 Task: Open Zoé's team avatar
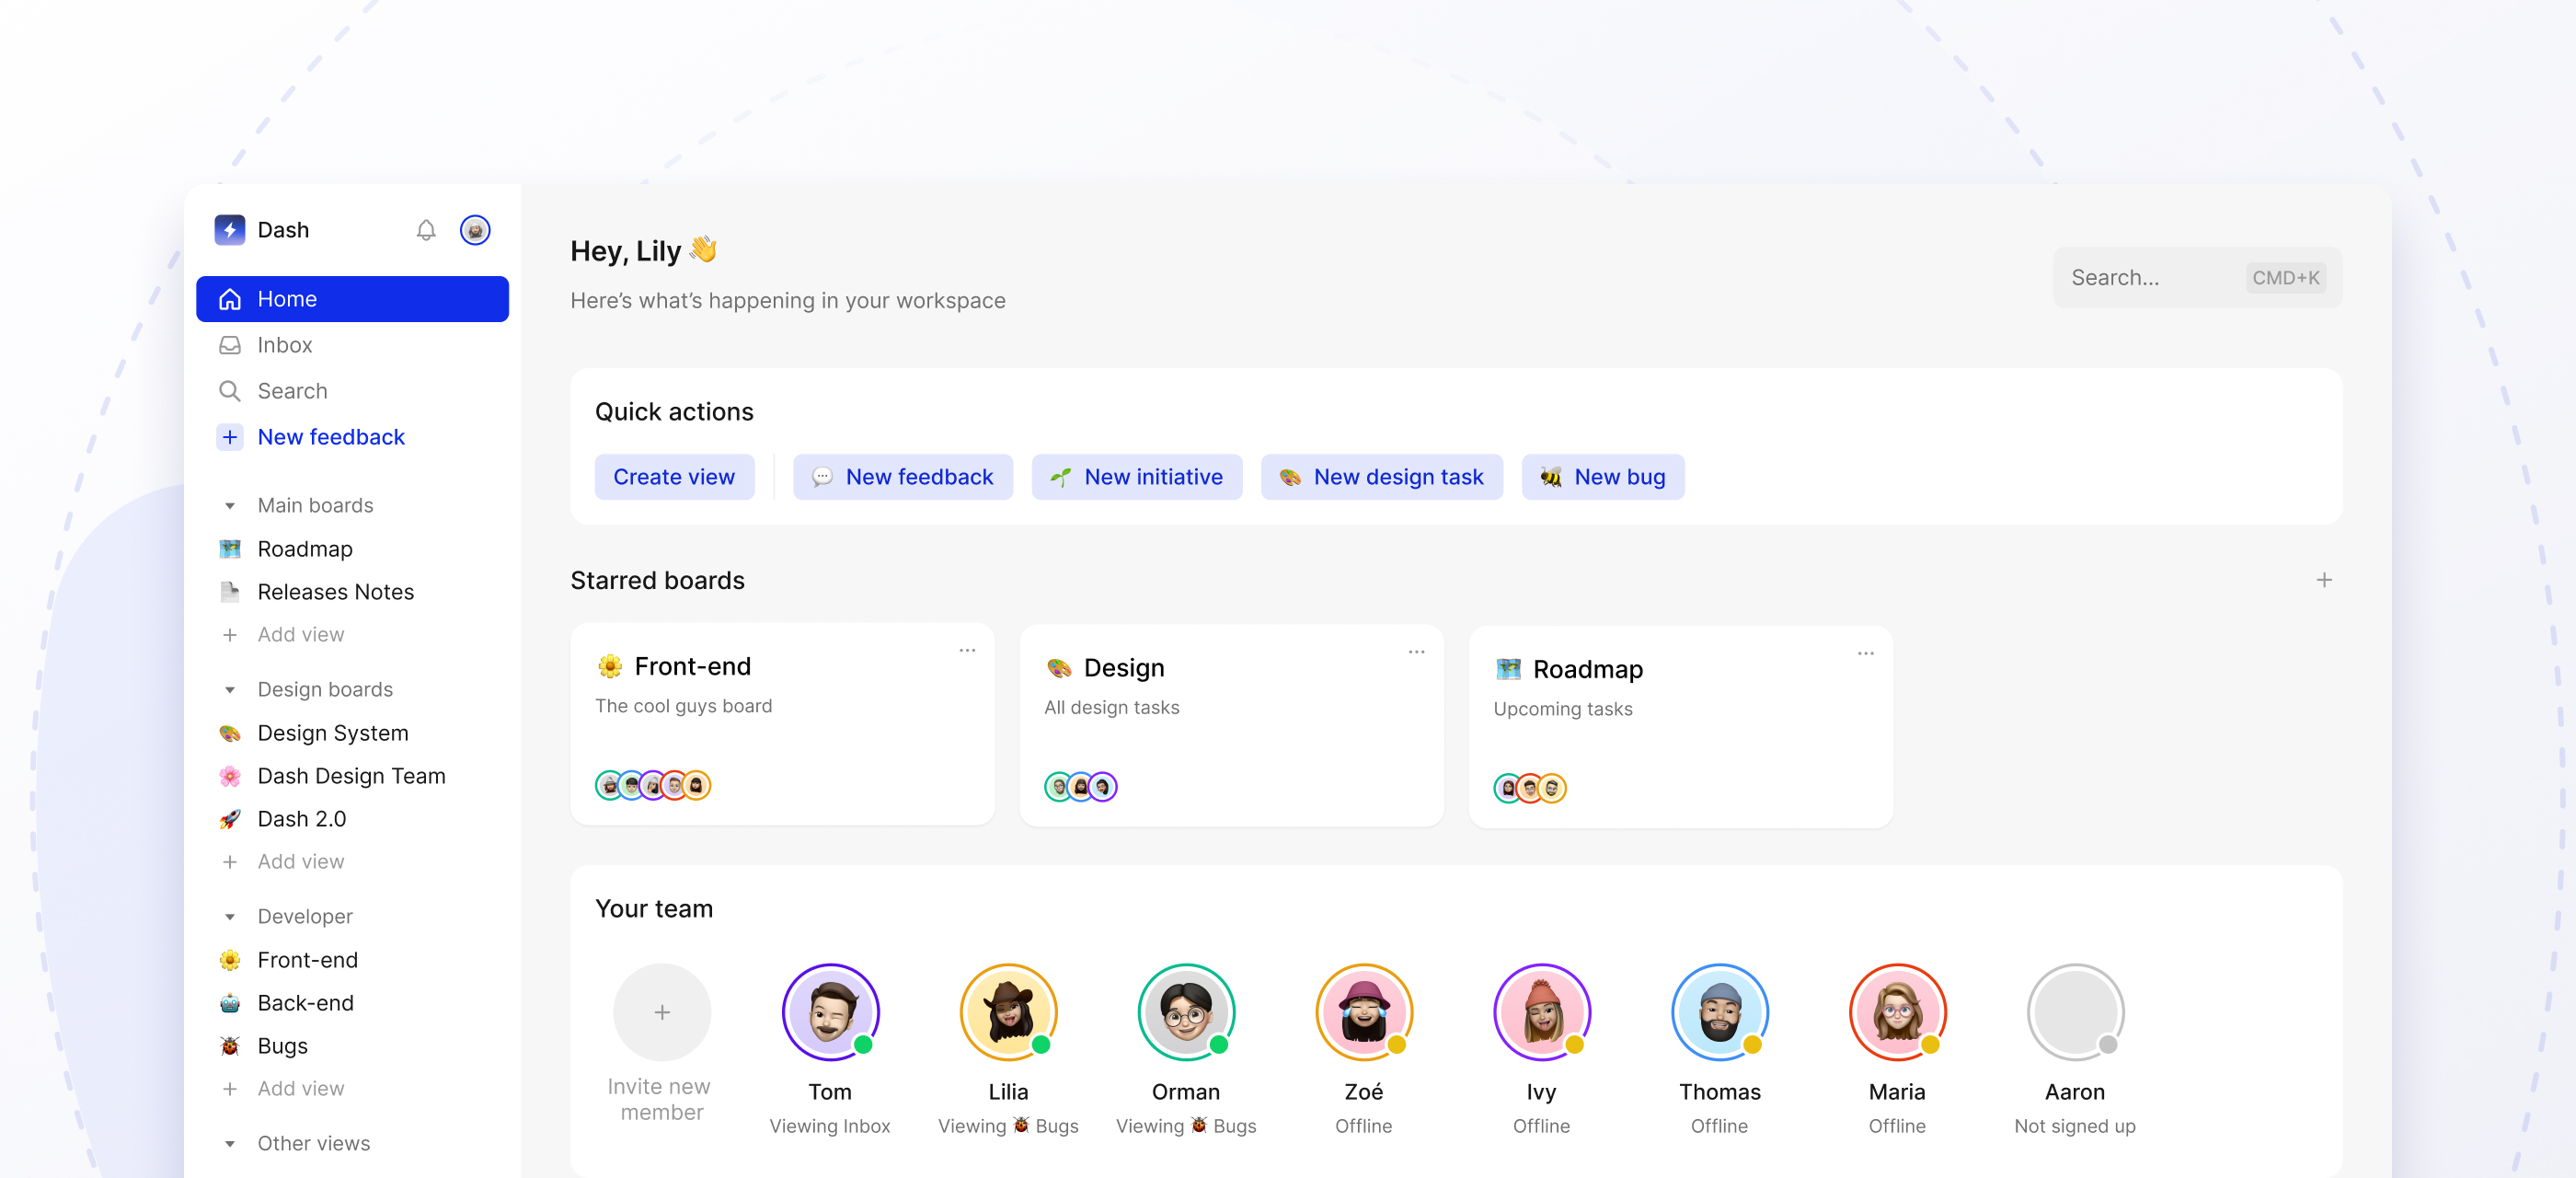point(1364,1012)
